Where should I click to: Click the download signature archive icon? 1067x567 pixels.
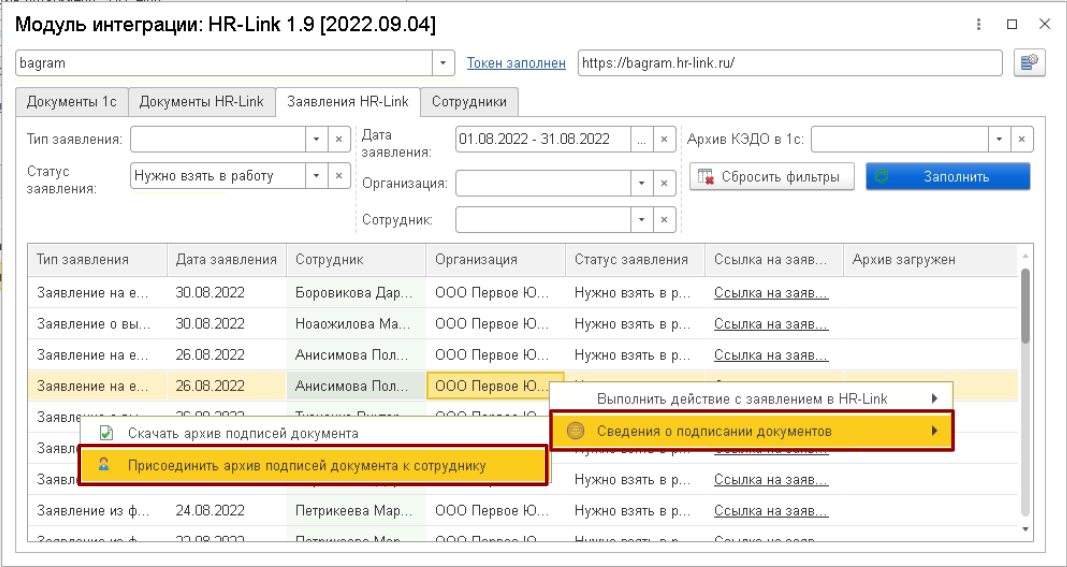click(x=105, y=433)
